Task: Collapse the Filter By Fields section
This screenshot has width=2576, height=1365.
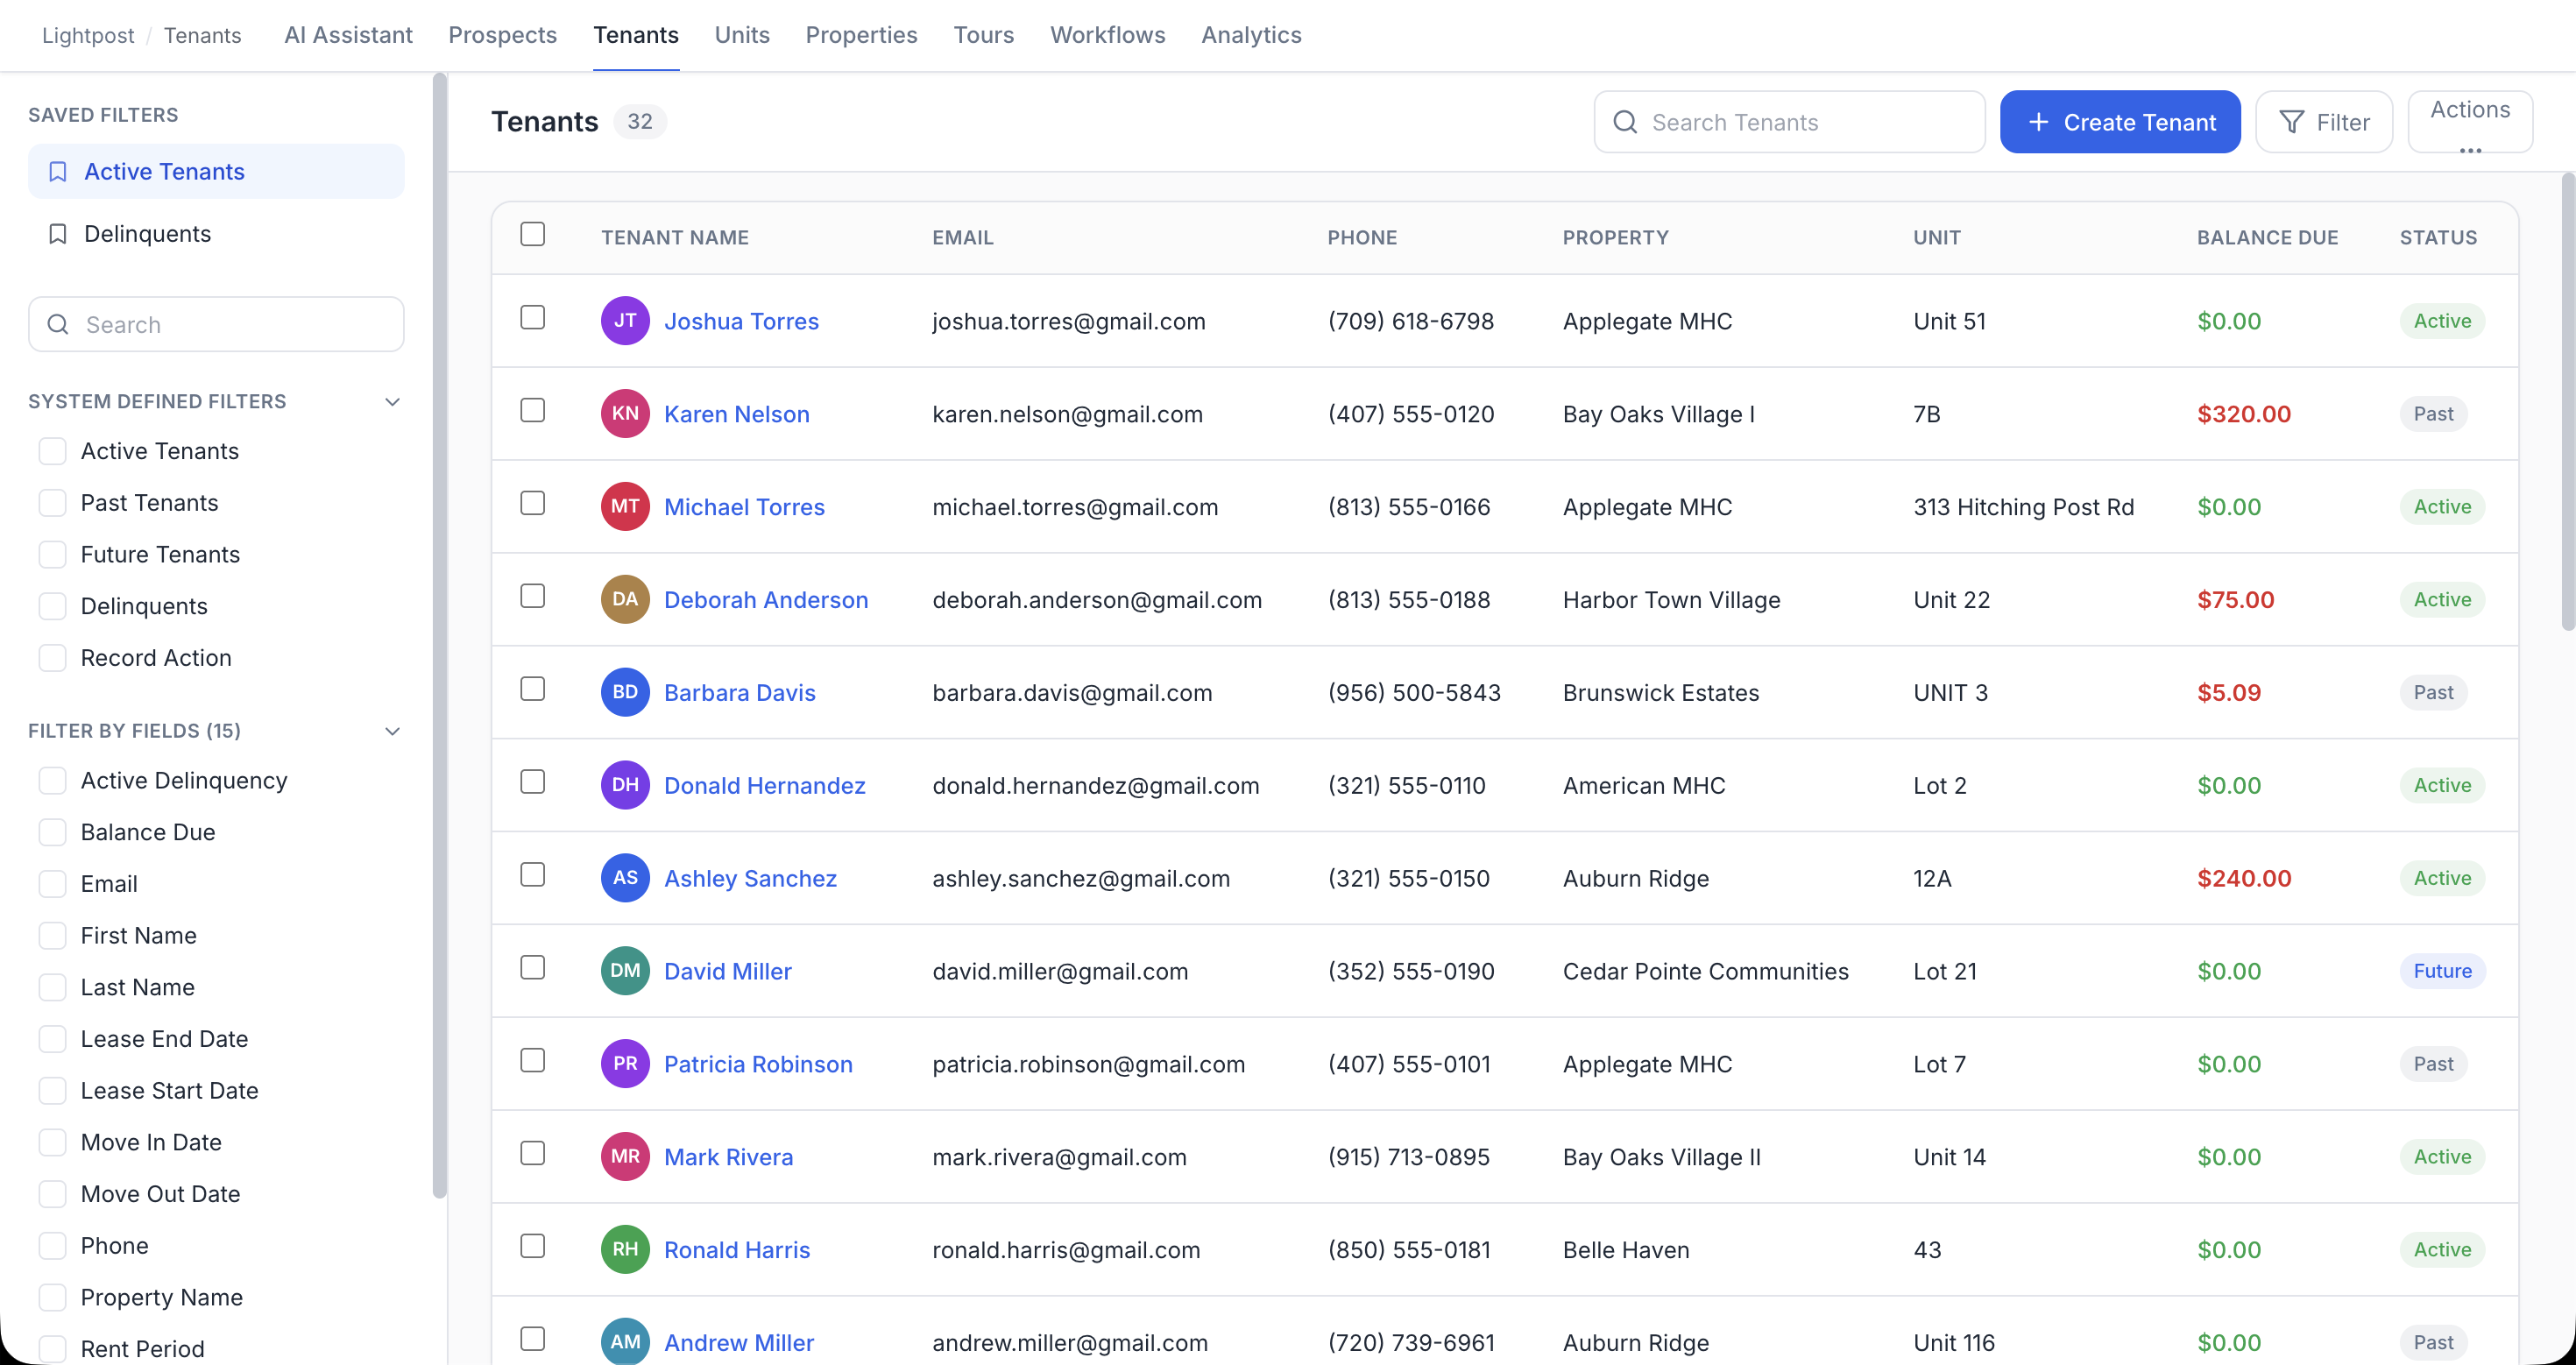Action: (x=393, y=731)
